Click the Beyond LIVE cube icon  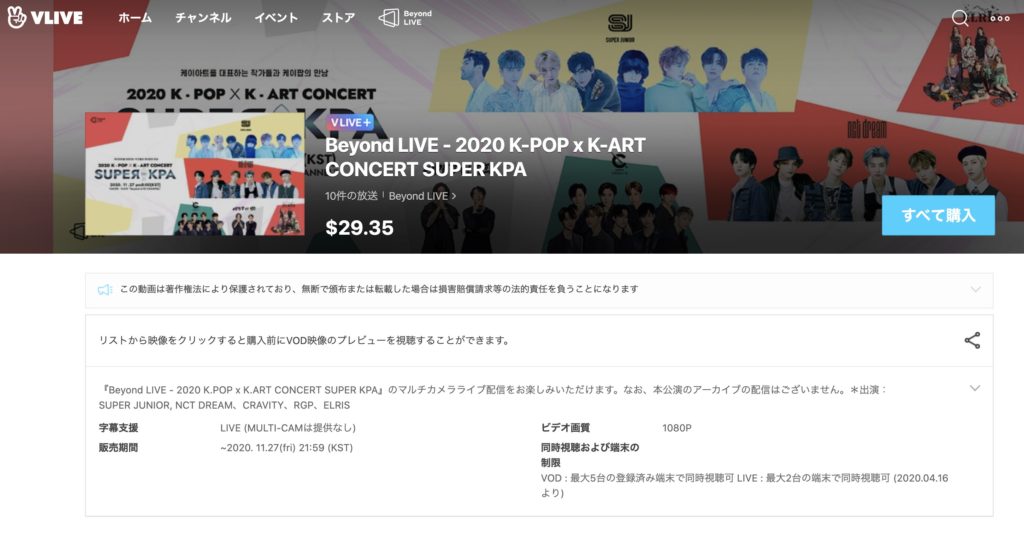389,18
